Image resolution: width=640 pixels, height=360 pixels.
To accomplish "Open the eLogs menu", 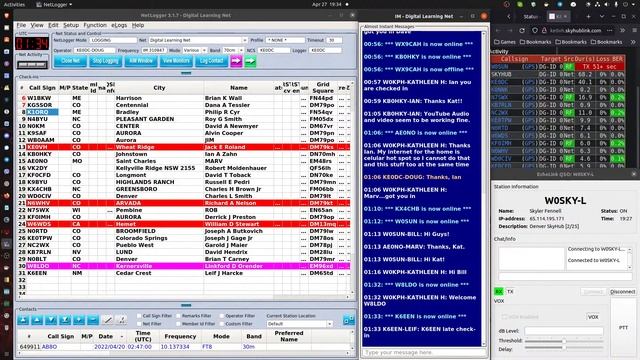I will click(119, 25).
